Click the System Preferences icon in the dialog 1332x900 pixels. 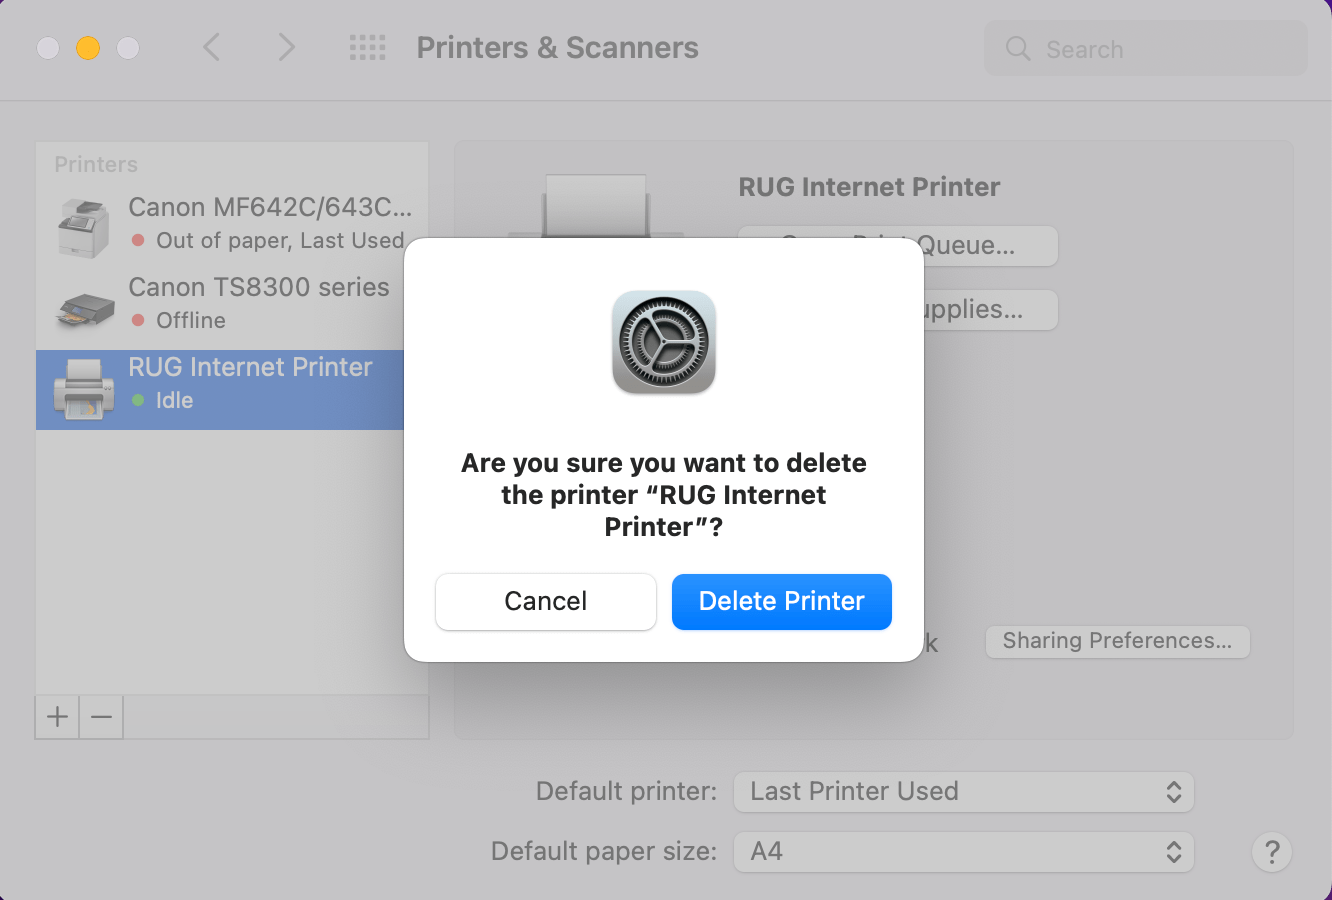tap(663, 343)
